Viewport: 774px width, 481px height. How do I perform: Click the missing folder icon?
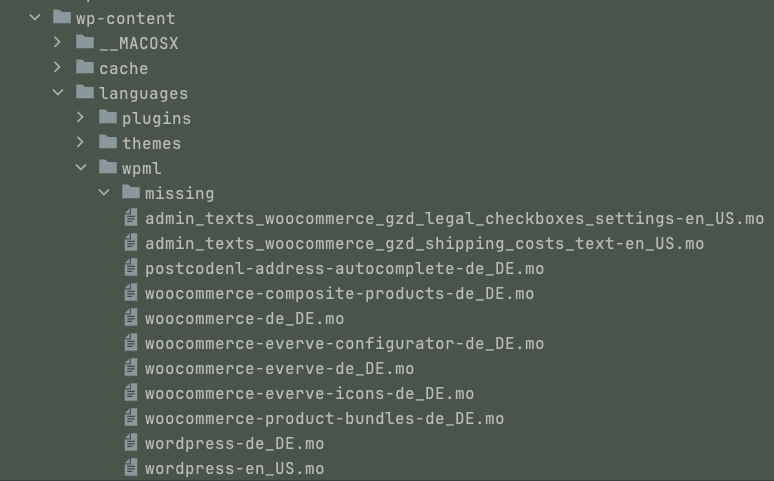coord(131,192)
